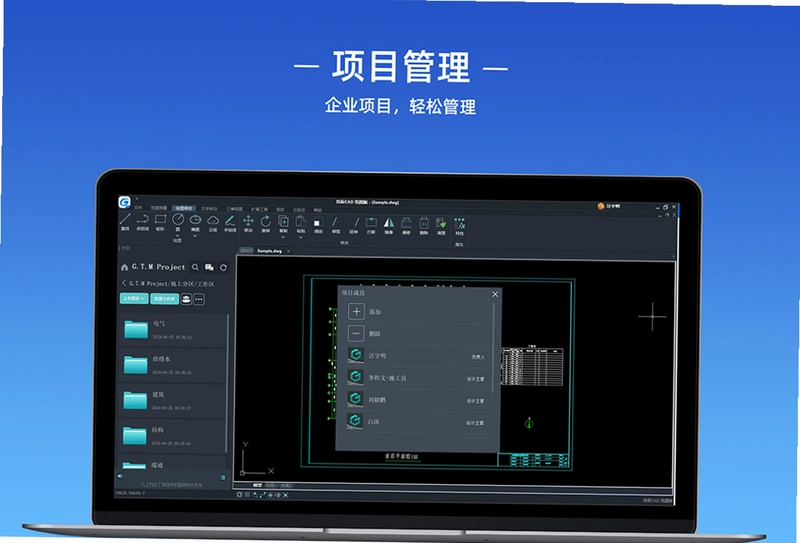Viewport: 800px width, 543px height.
Task: Open the 暖通 folder at list bottom
Action: [172, 463]
